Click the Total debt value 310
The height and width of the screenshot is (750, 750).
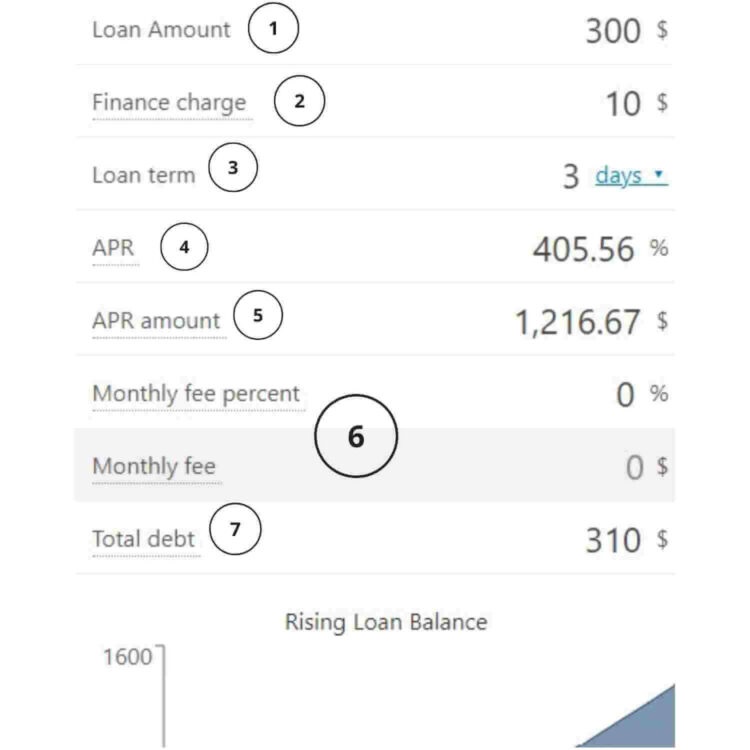(x=612, y=540)
